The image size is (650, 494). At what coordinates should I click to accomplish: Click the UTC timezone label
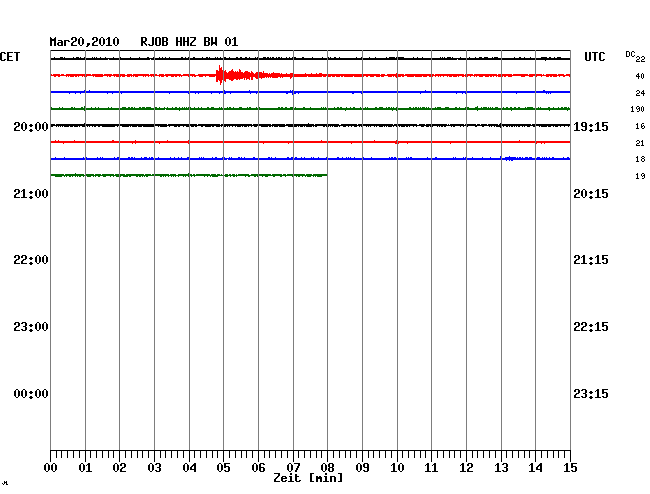click(x=595, y=57)
